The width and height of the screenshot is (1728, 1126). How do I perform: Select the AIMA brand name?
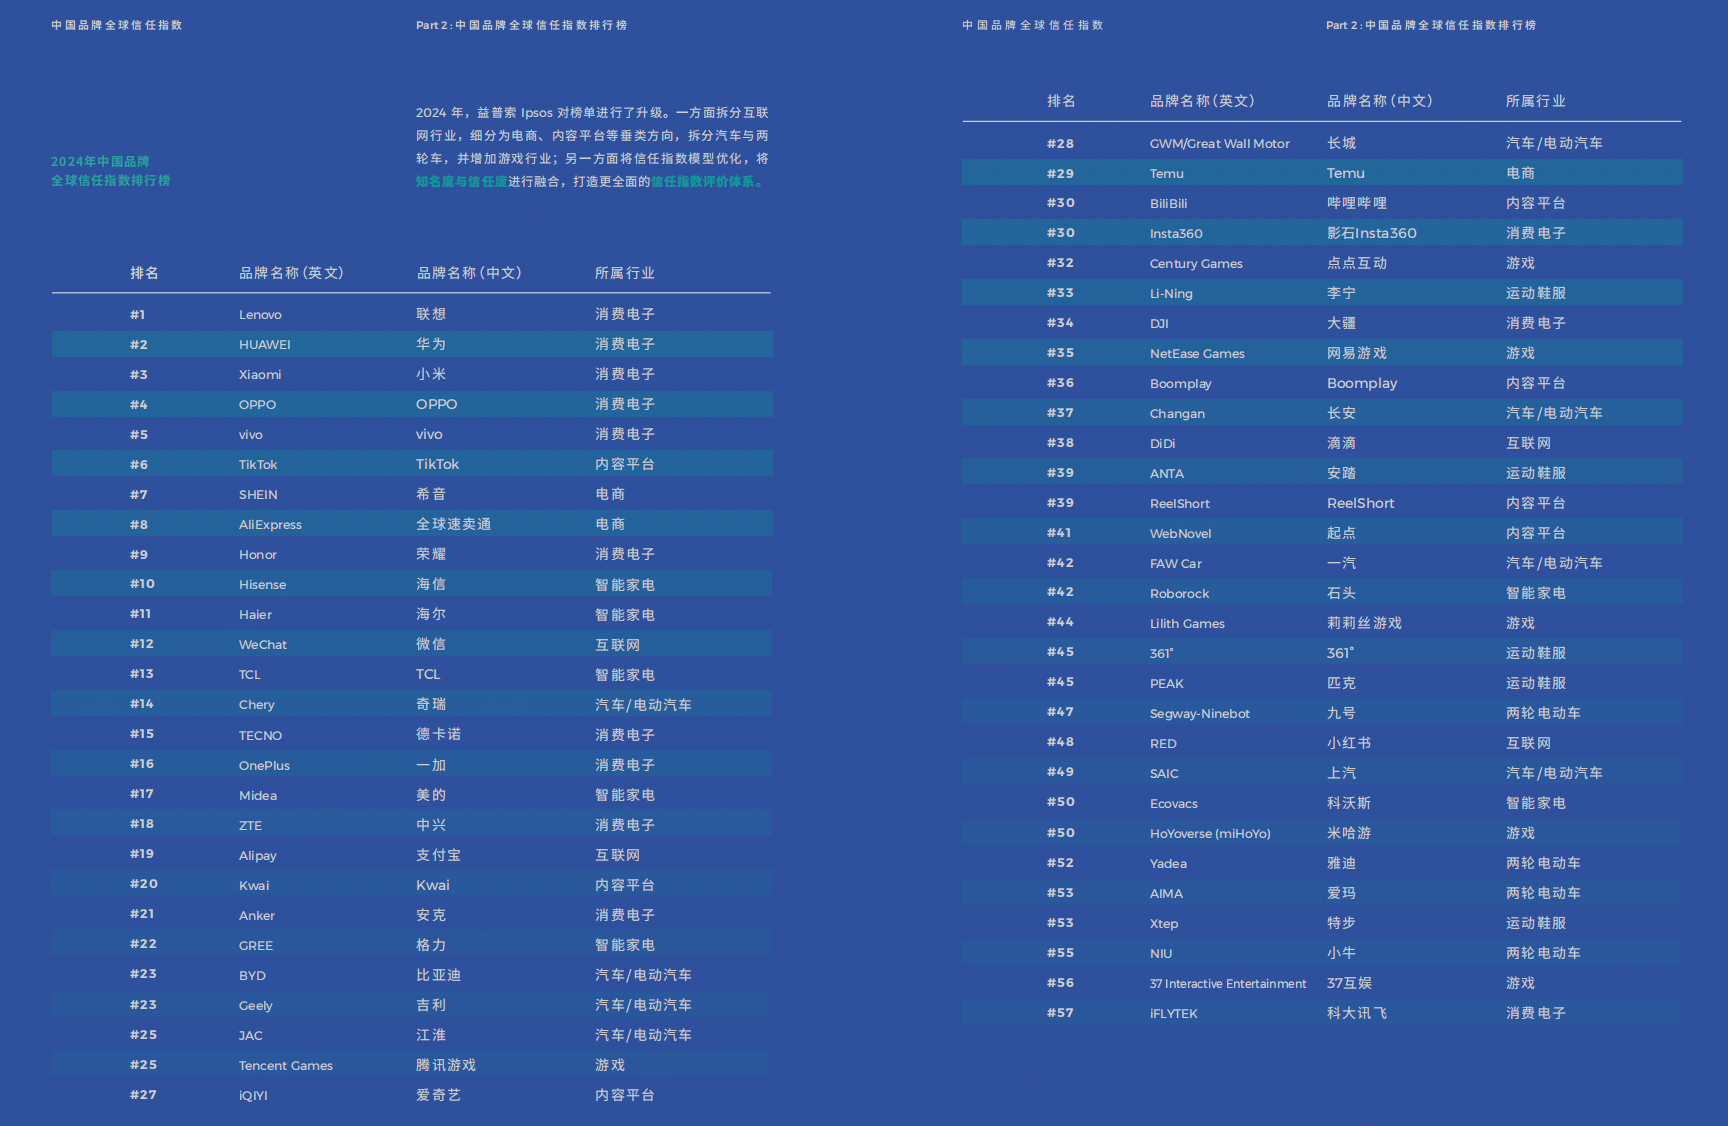(1166, 894)
